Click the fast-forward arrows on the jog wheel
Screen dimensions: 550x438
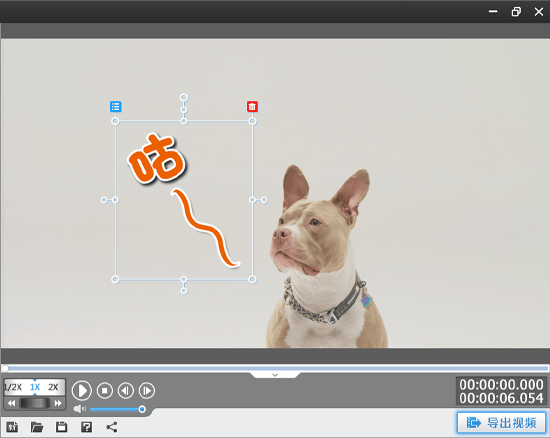[x=58, y=403]
